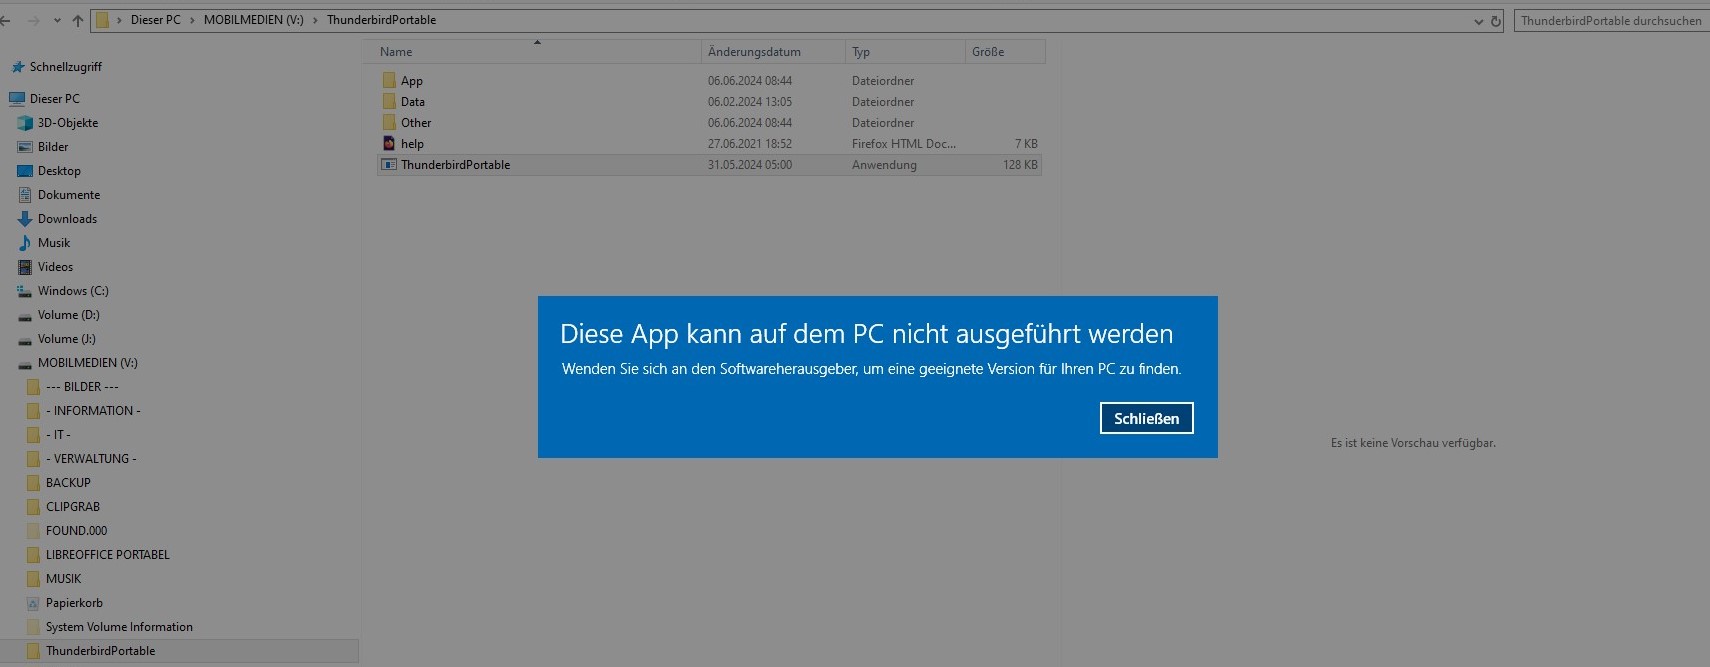This screenshot has width=1710, height=667.
Task: Click the 3D-Objekte icon
Action: tap(25, 123)
